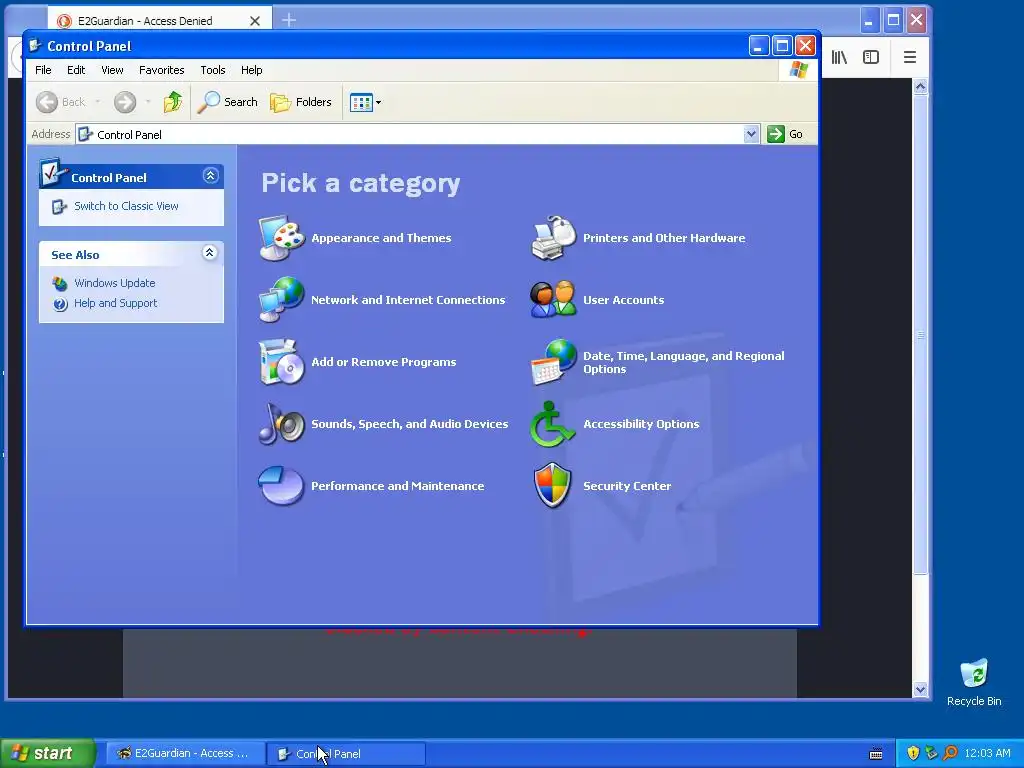The width and height of the screenshot is (1024, 768).
Task: Open the User Accounts people icon
Action: (553, 300)
